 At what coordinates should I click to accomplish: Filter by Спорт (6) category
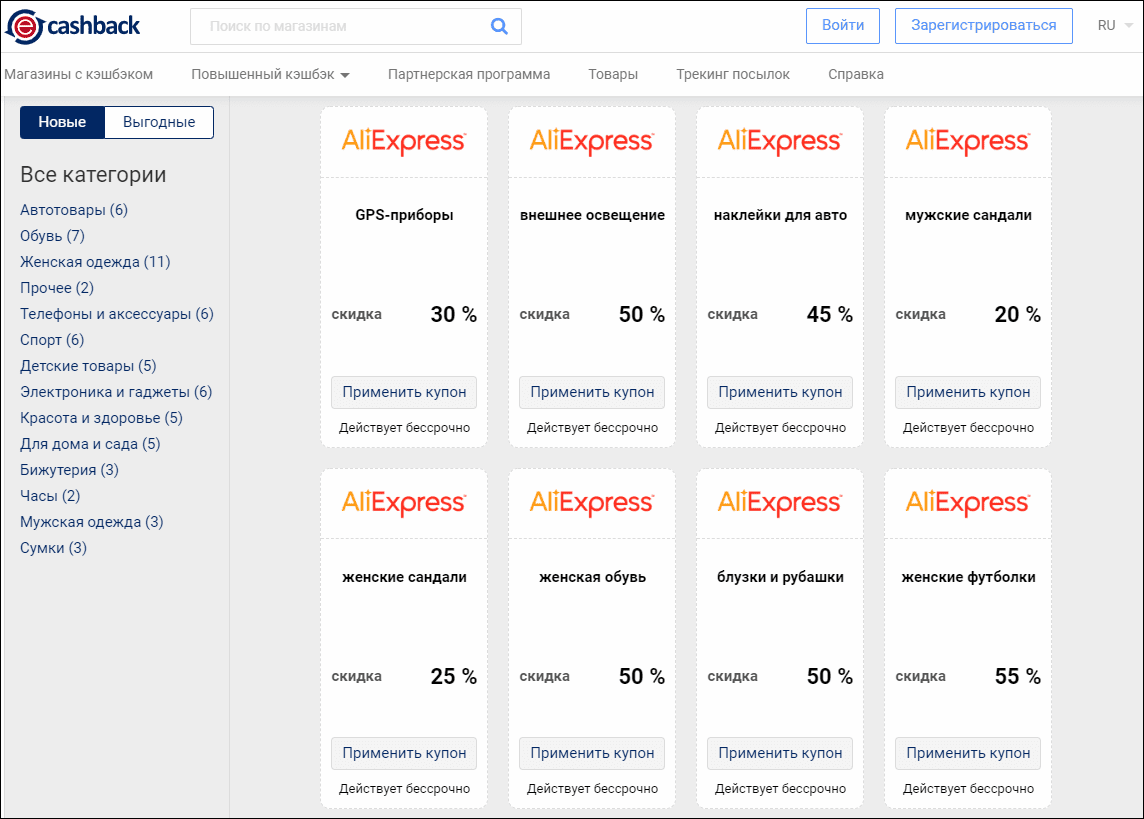(52, 340)
